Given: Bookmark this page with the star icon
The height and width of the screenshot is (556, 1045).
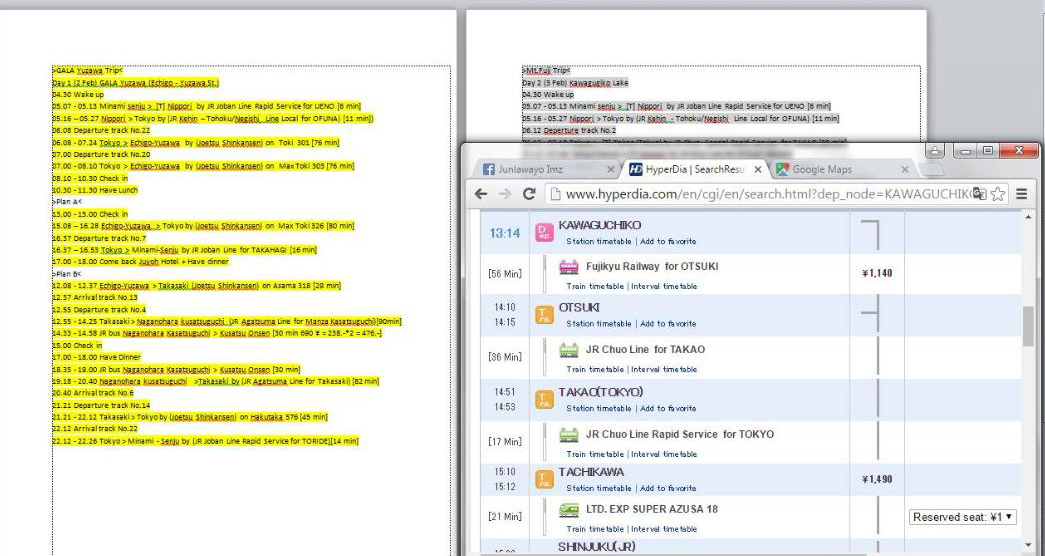Looking at the screenshot, I should (998, 194).
